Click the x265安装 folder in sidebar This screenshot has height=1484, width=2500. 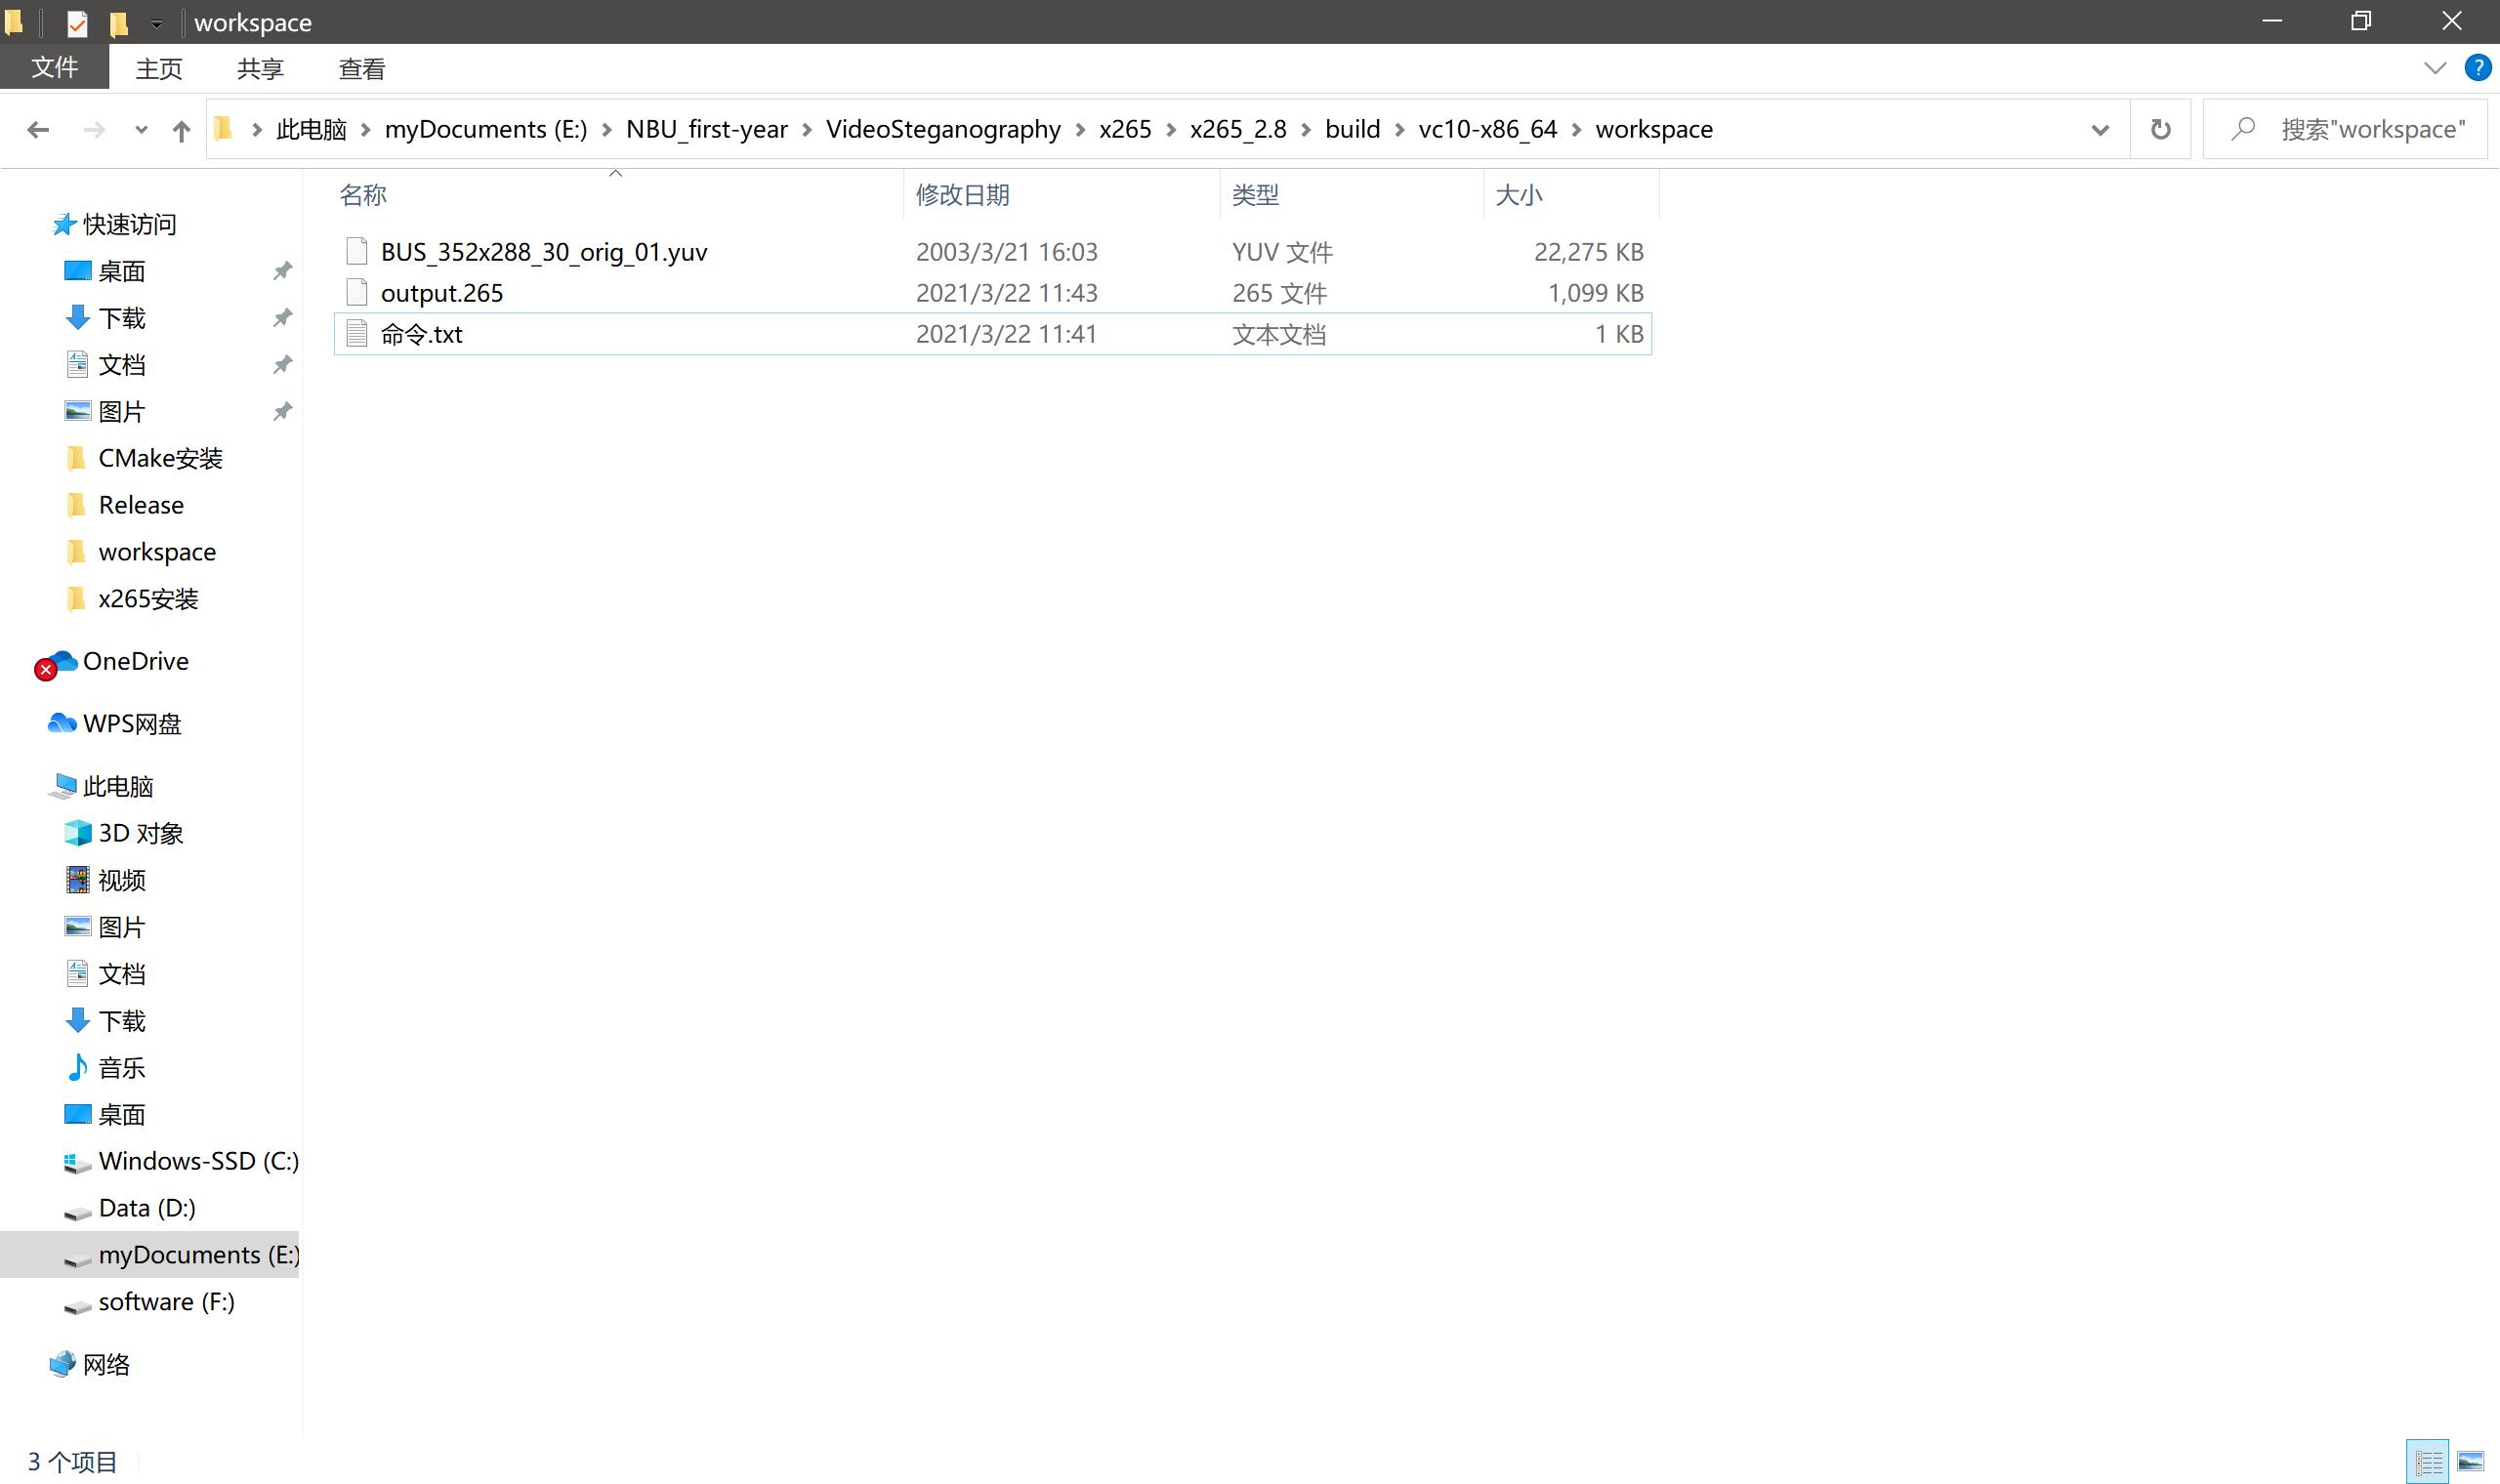pos(148,598)
